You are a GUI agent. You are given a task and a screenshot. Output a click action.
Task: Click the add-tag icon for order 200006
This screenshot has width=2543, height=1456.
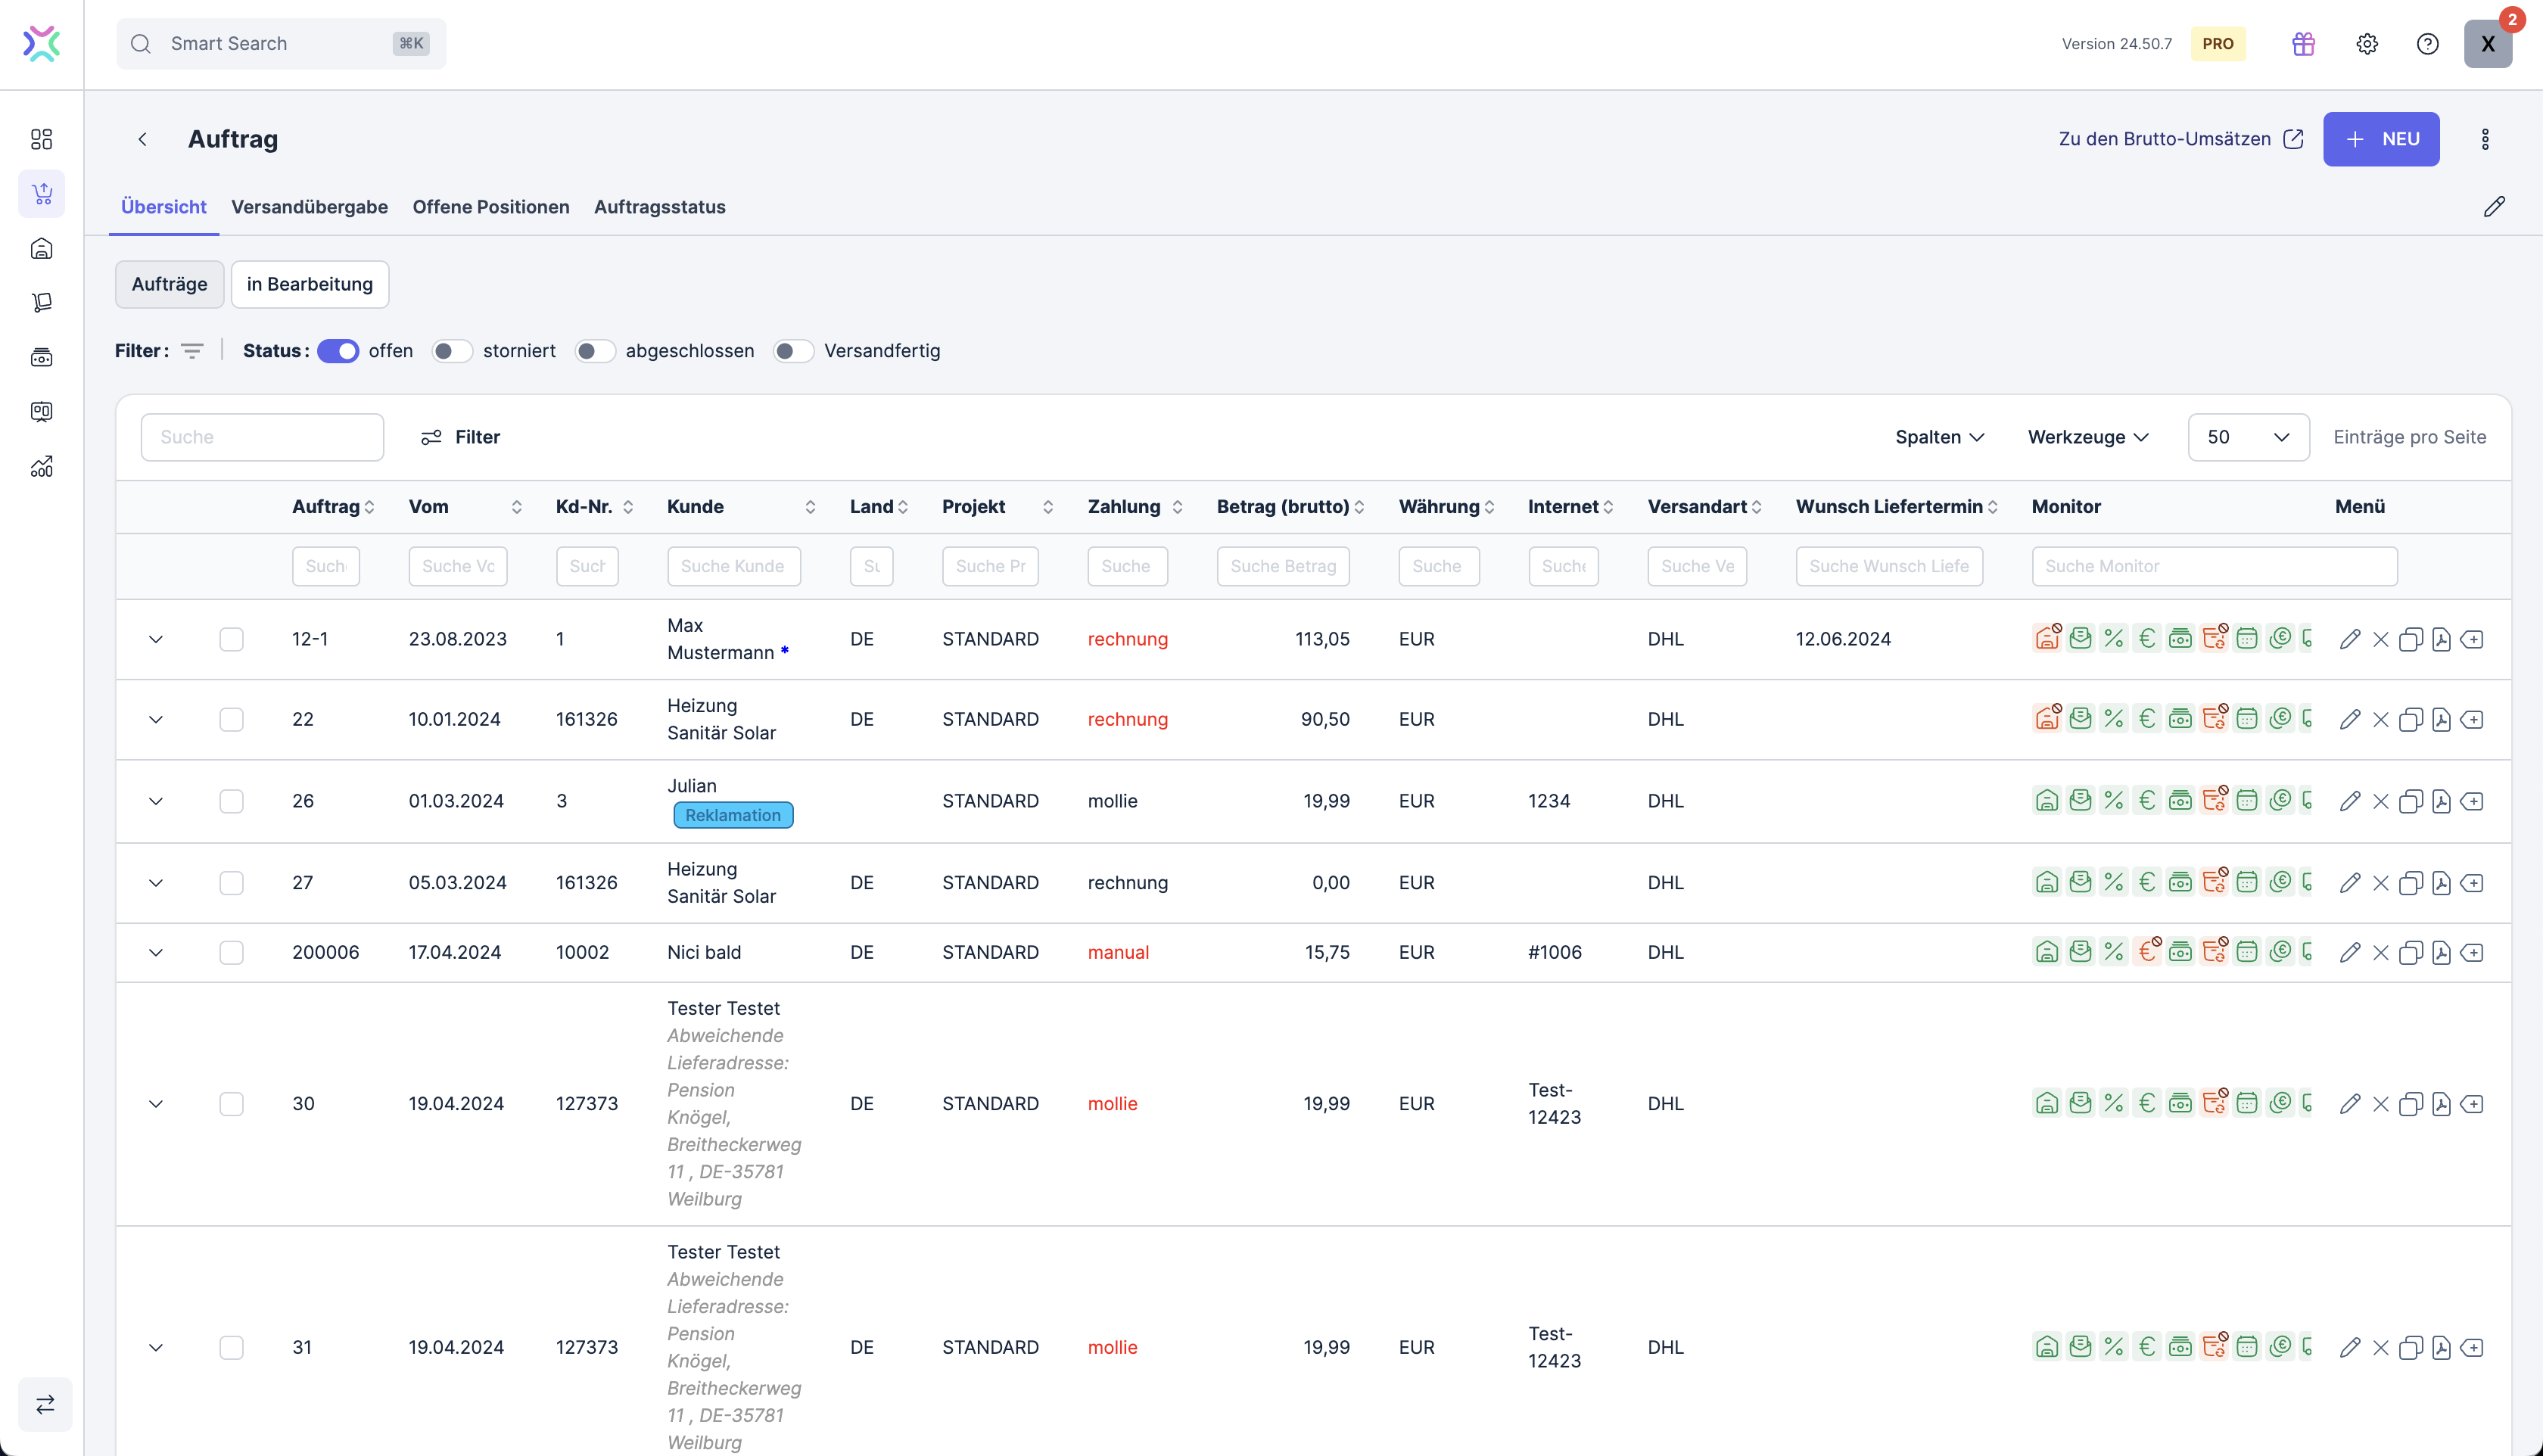coord(2472,953)
